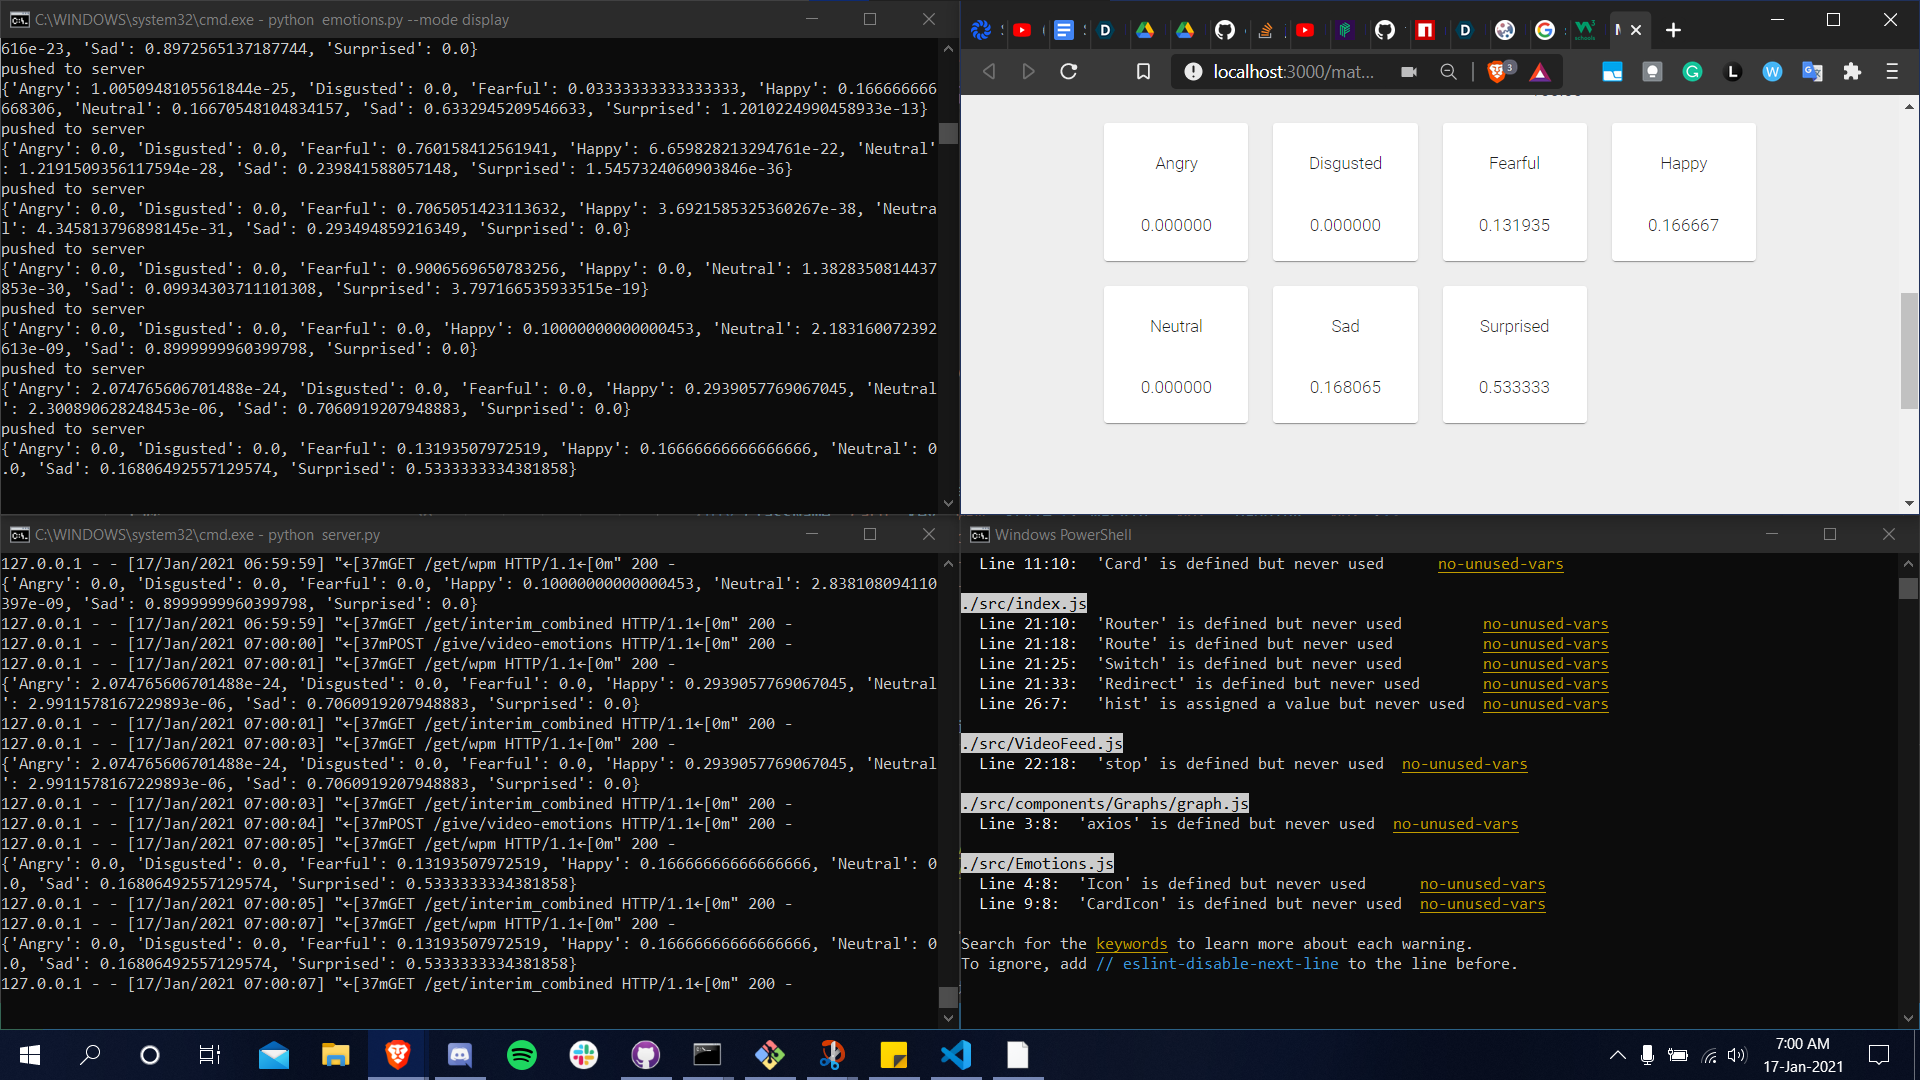Click the camera indicator in address bar
This screenshot has width=1920, height=1080.
[1409, 71]
